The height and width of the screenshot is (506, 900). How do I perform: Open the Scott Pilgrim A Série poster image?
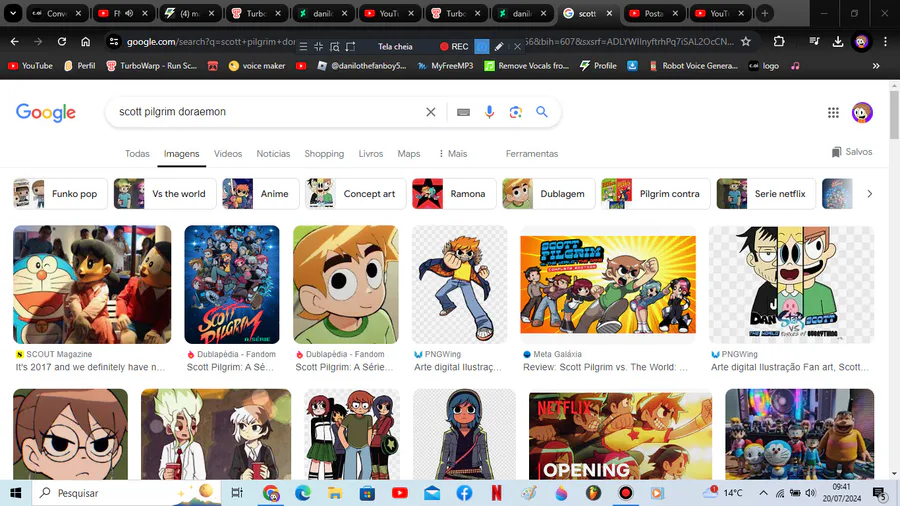(232, 285)
